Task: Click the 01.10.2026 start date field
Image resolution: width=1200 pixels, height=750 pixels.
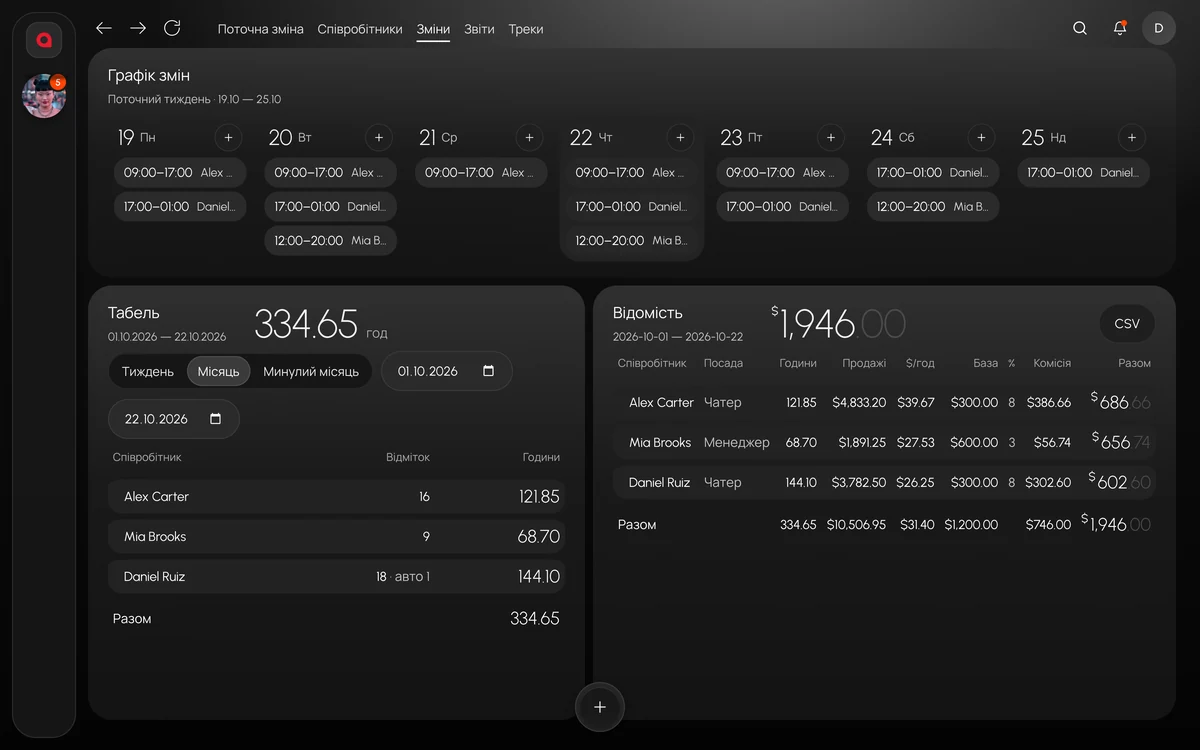Action: [447, 371]
